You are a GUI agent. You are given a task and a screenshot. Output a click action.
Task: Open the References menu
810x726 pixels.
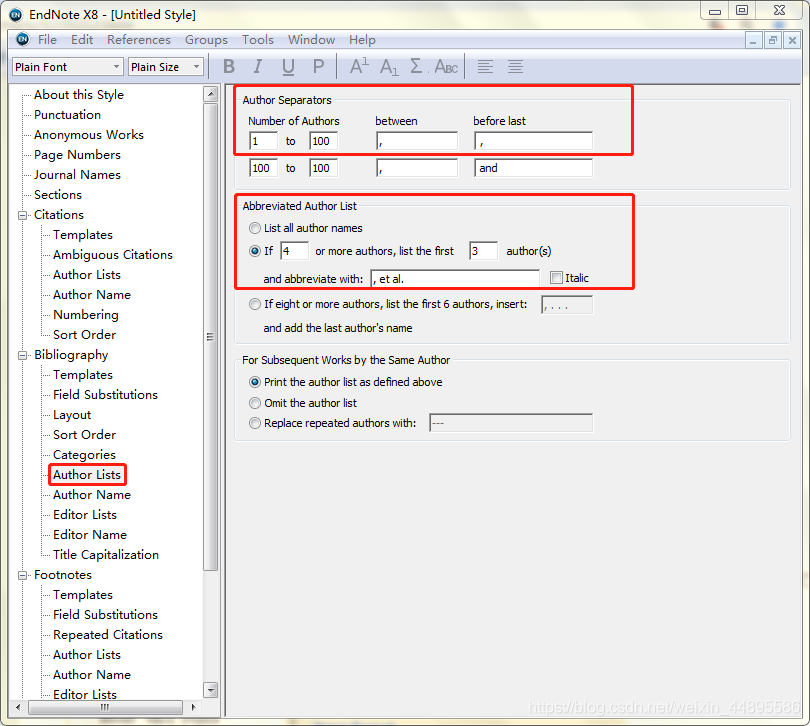tap(138, 40)
